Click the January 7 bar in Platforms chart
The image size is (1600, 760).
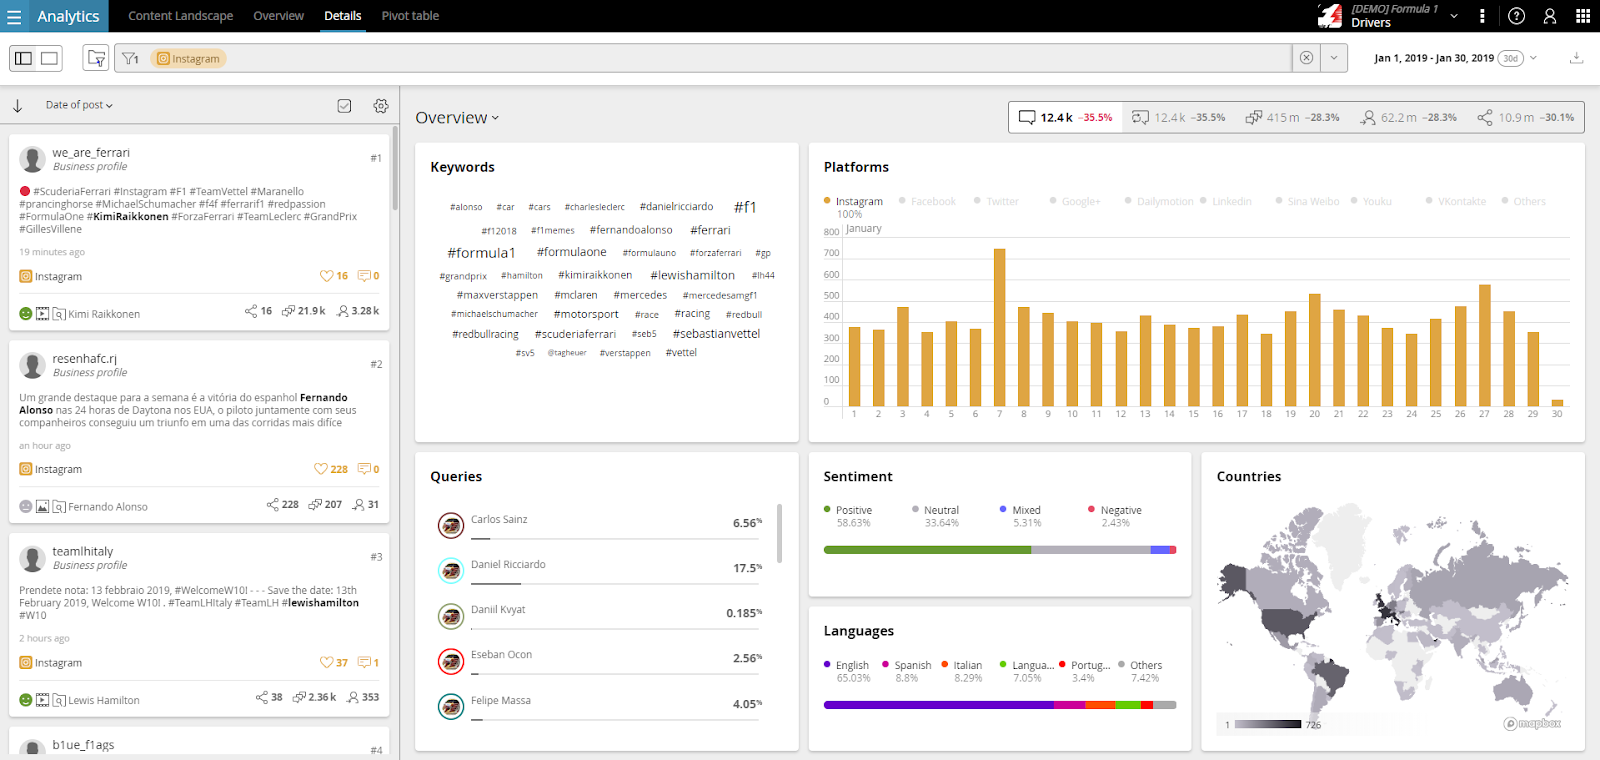[999, 328]
